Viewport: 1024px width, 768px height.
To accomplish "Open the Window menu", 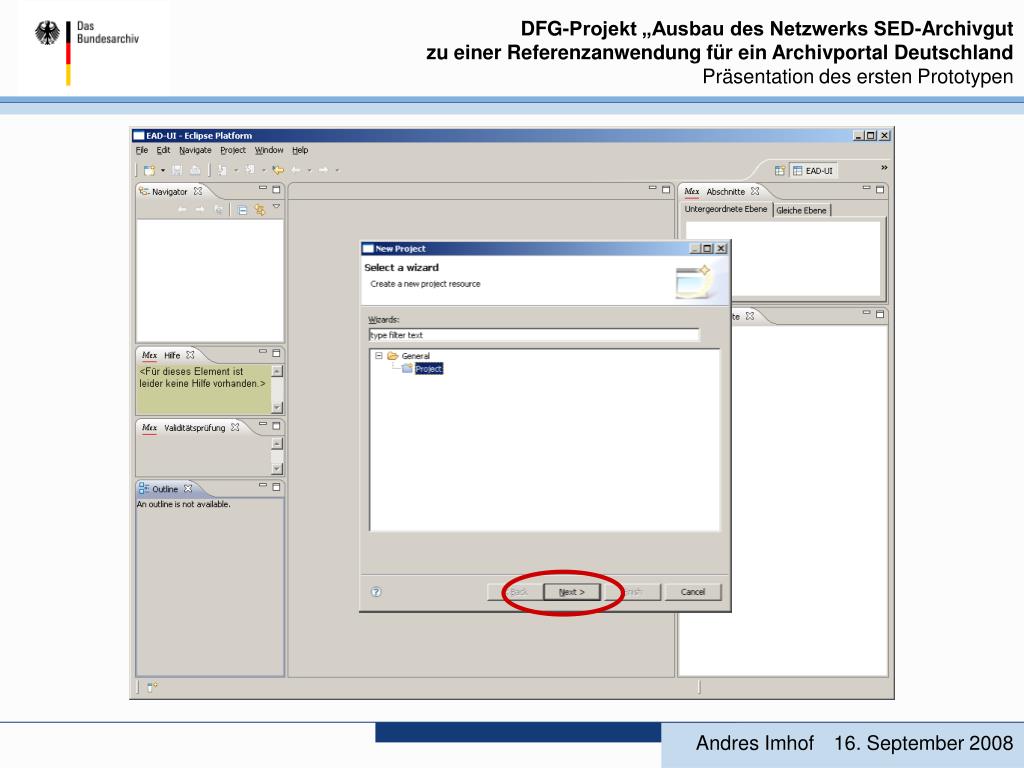I will pos(269,150).
